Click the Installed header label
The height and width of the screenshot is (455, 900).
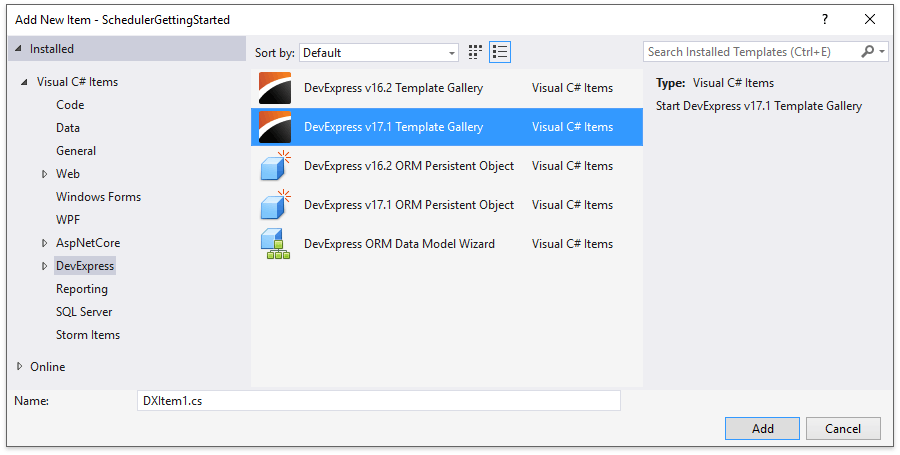coord(52,49)
